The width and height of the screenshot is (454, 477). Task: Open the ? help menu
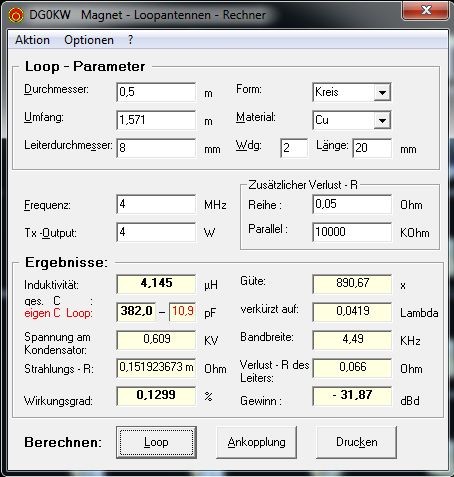(x=130, y=40)
